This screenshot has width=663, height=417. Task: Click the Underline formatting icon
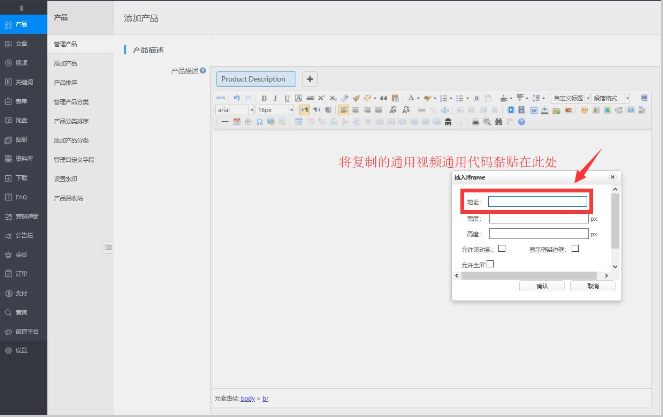point(286,98)
